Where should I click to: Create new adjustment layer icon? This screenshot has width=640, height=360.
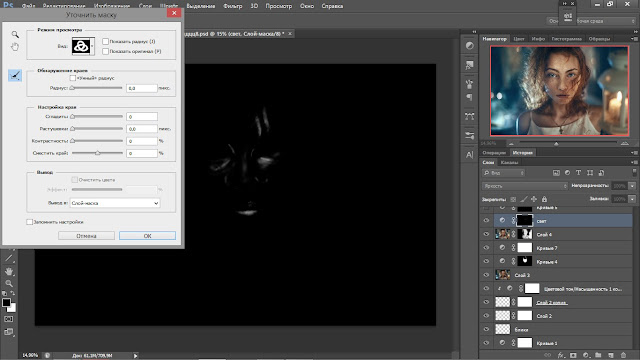click(586, 355)
